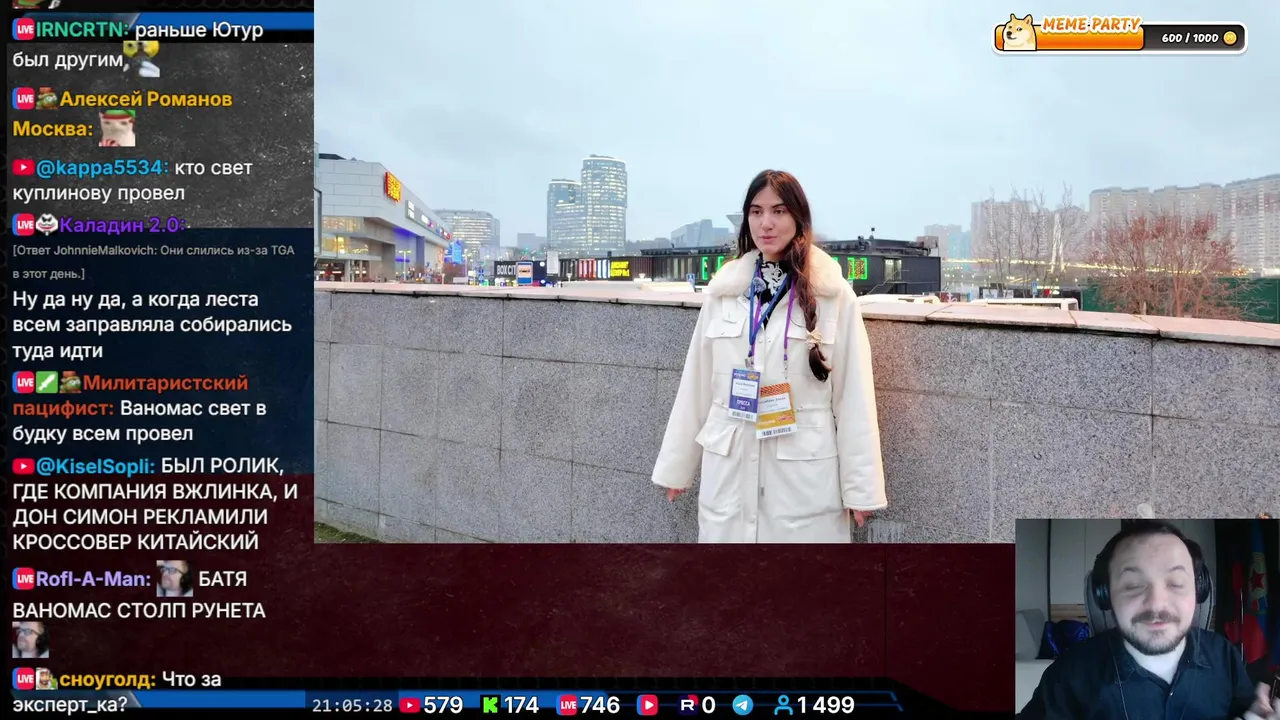
Task: Click LIVE badge next to IRNCRTN
Action: 24,29
